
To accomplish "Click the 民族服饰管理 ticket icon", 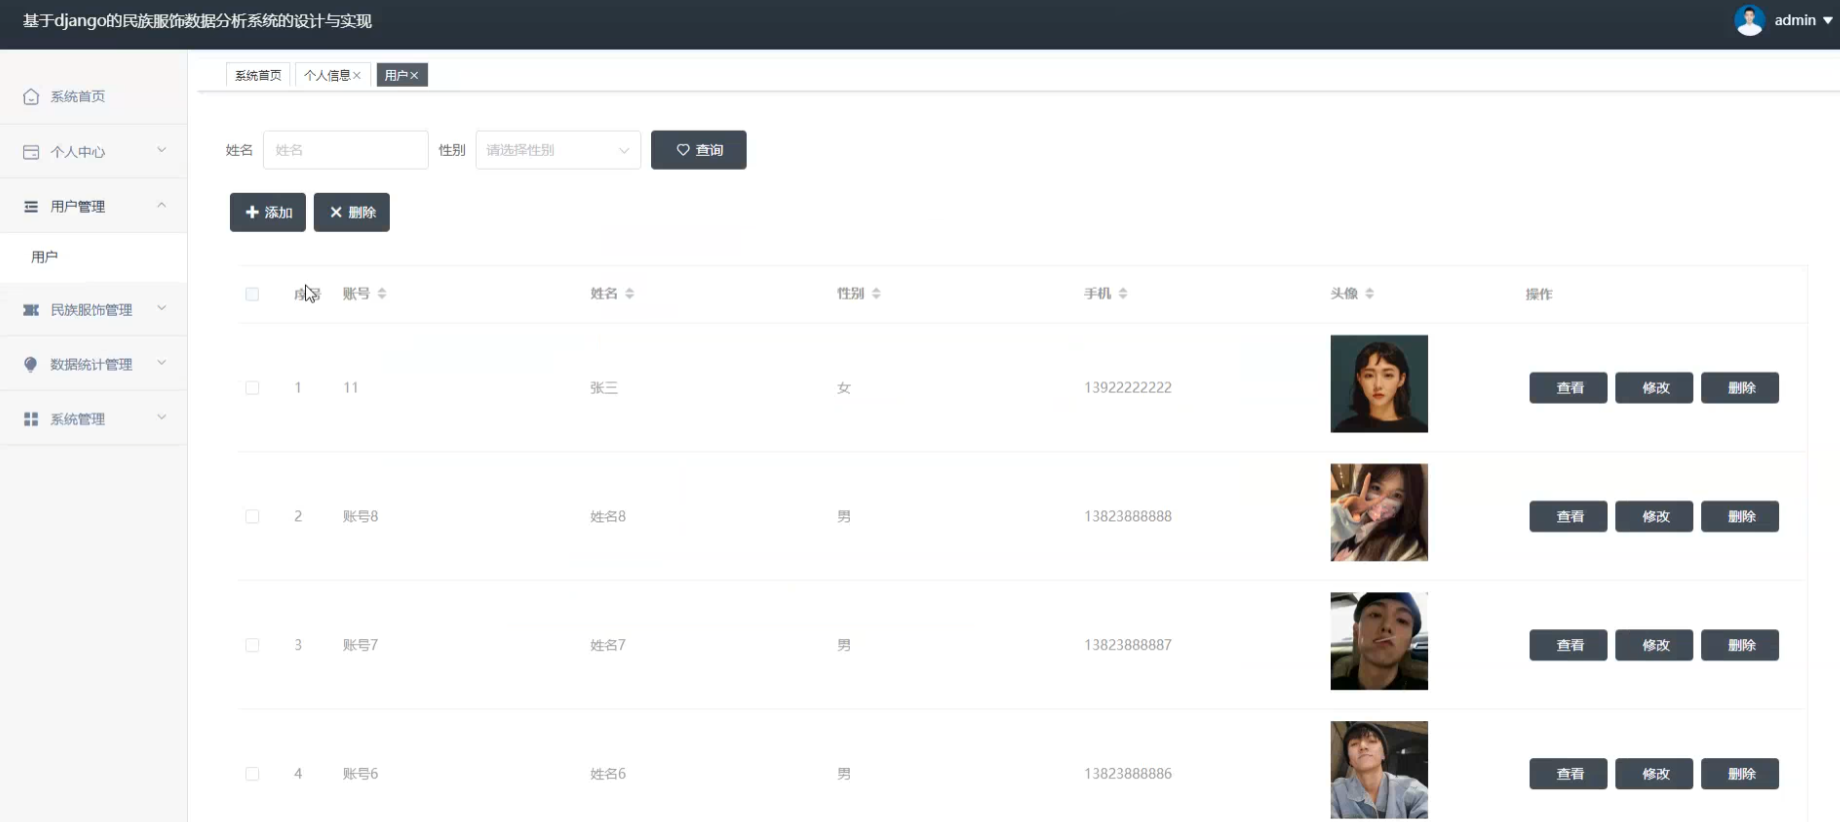I will pos(31,310).
